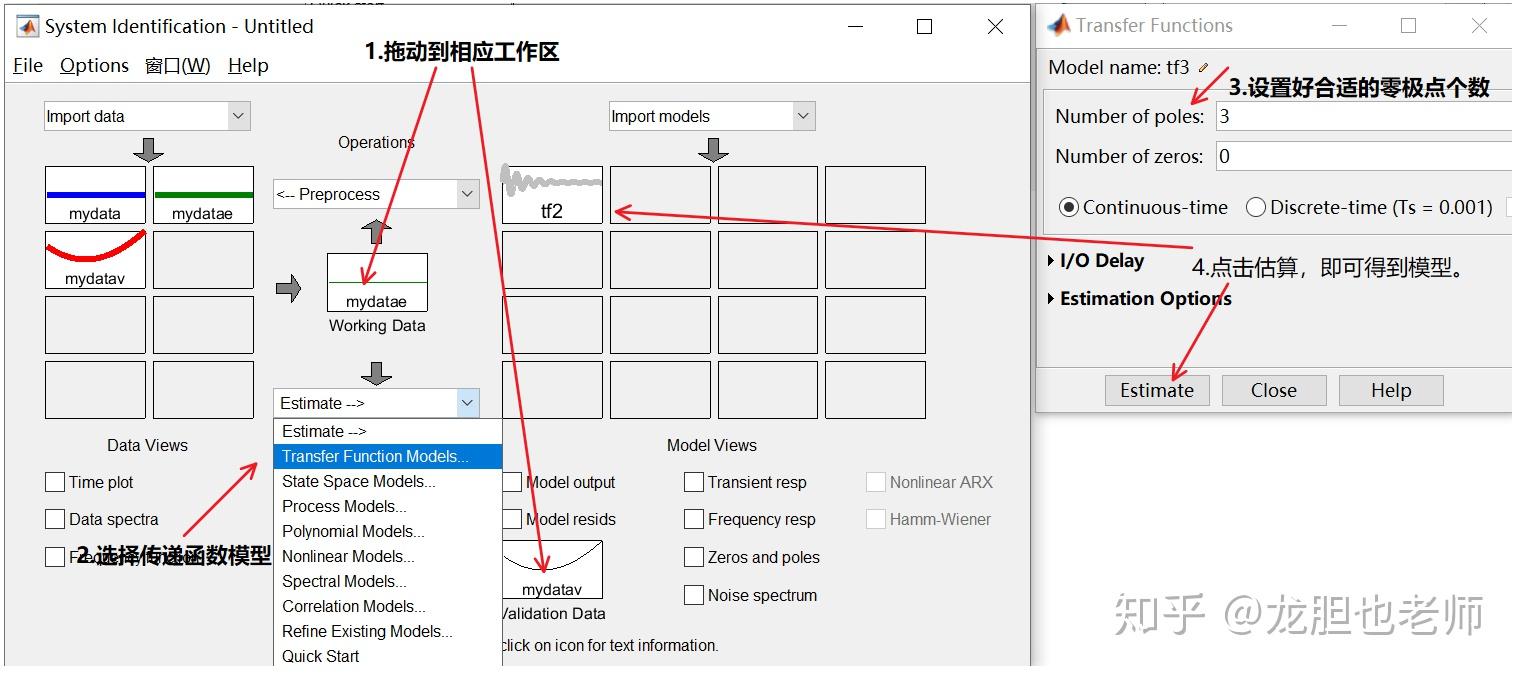Click the Number of poles field

coord(1367,116)
